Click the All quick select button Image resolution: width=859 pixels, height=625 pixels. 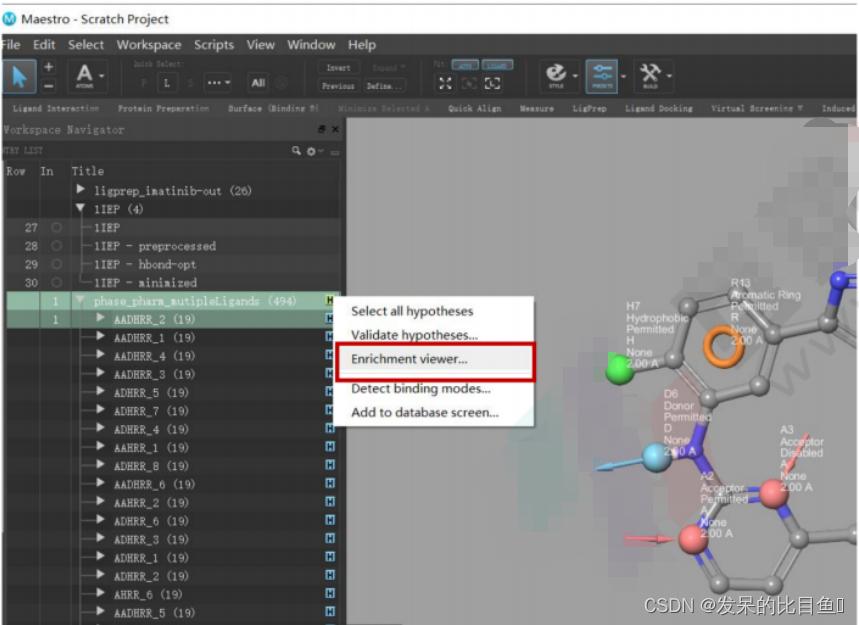point(258,83)
